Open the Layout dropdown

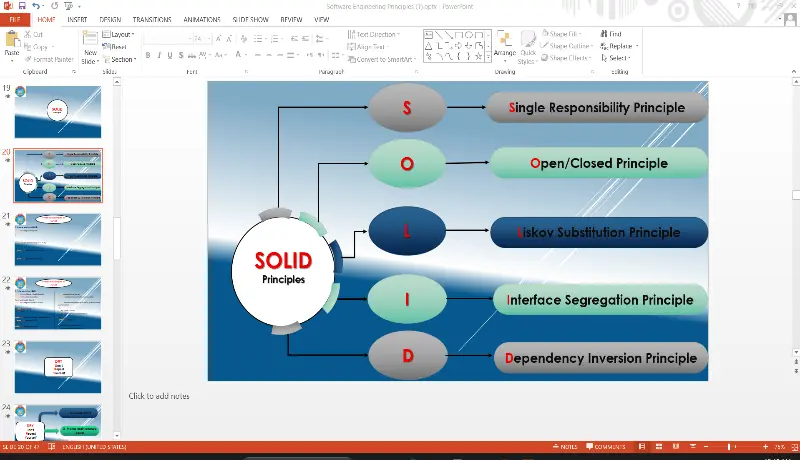[x=118, y=34]
